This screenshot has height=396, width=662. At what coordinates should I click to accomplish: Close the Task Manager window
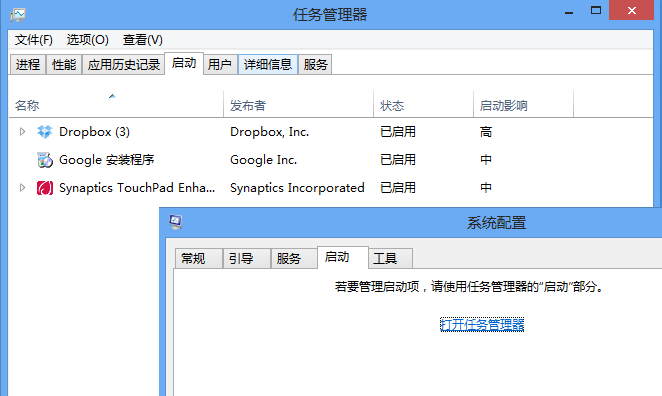(x=631, y=10)
